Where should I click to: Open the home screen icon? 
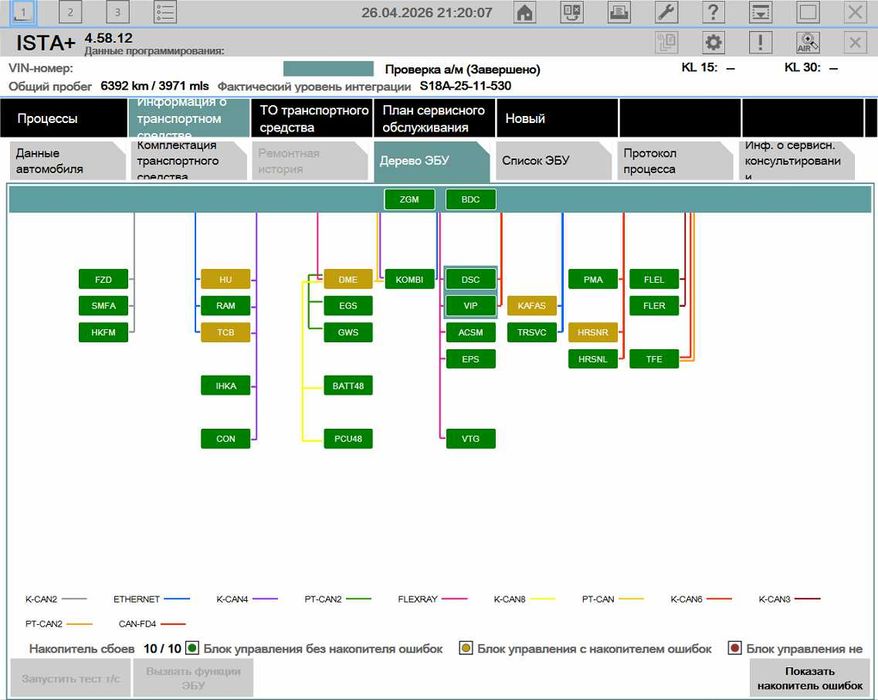tap(524, 12)
